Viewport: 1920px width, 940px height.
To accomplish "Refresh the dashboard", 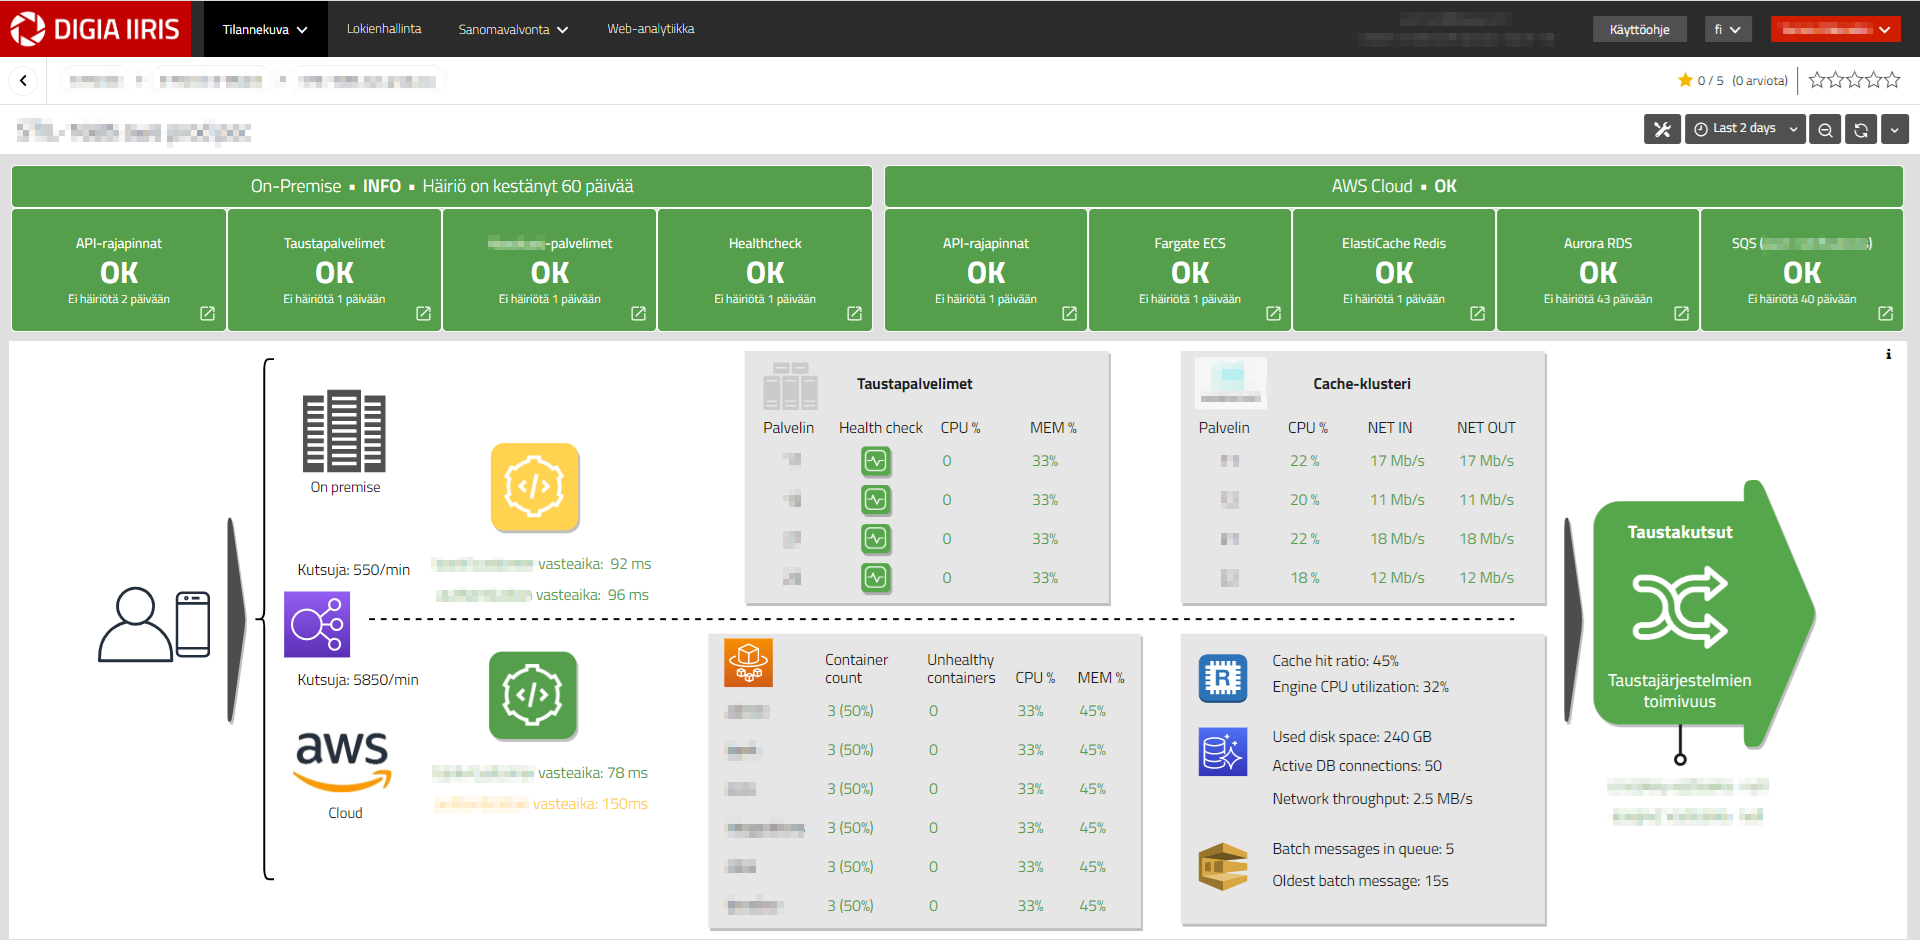I will [x=1860, y=129].
